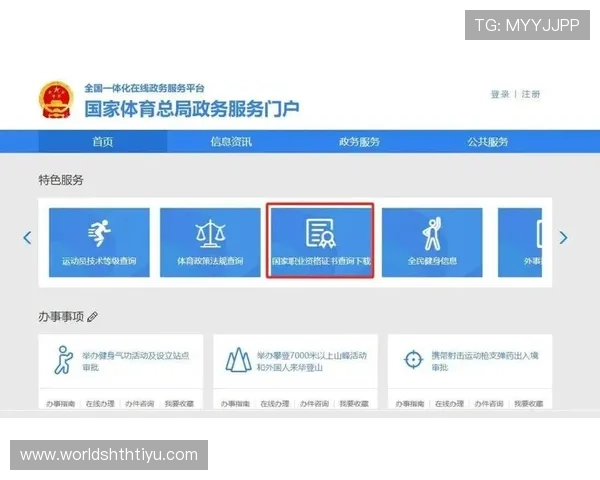Click 办件咨询 under 健身气功 card
The height and width of the screenshot is (480, 600).
click(140, 403)
